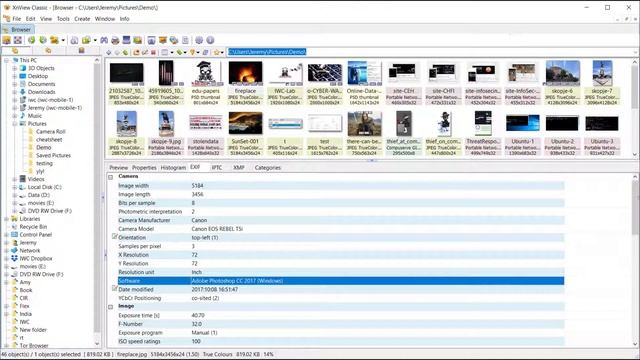Switch to the Histogram tab
The width and height of the screenshot is (640, 360).
173,168
